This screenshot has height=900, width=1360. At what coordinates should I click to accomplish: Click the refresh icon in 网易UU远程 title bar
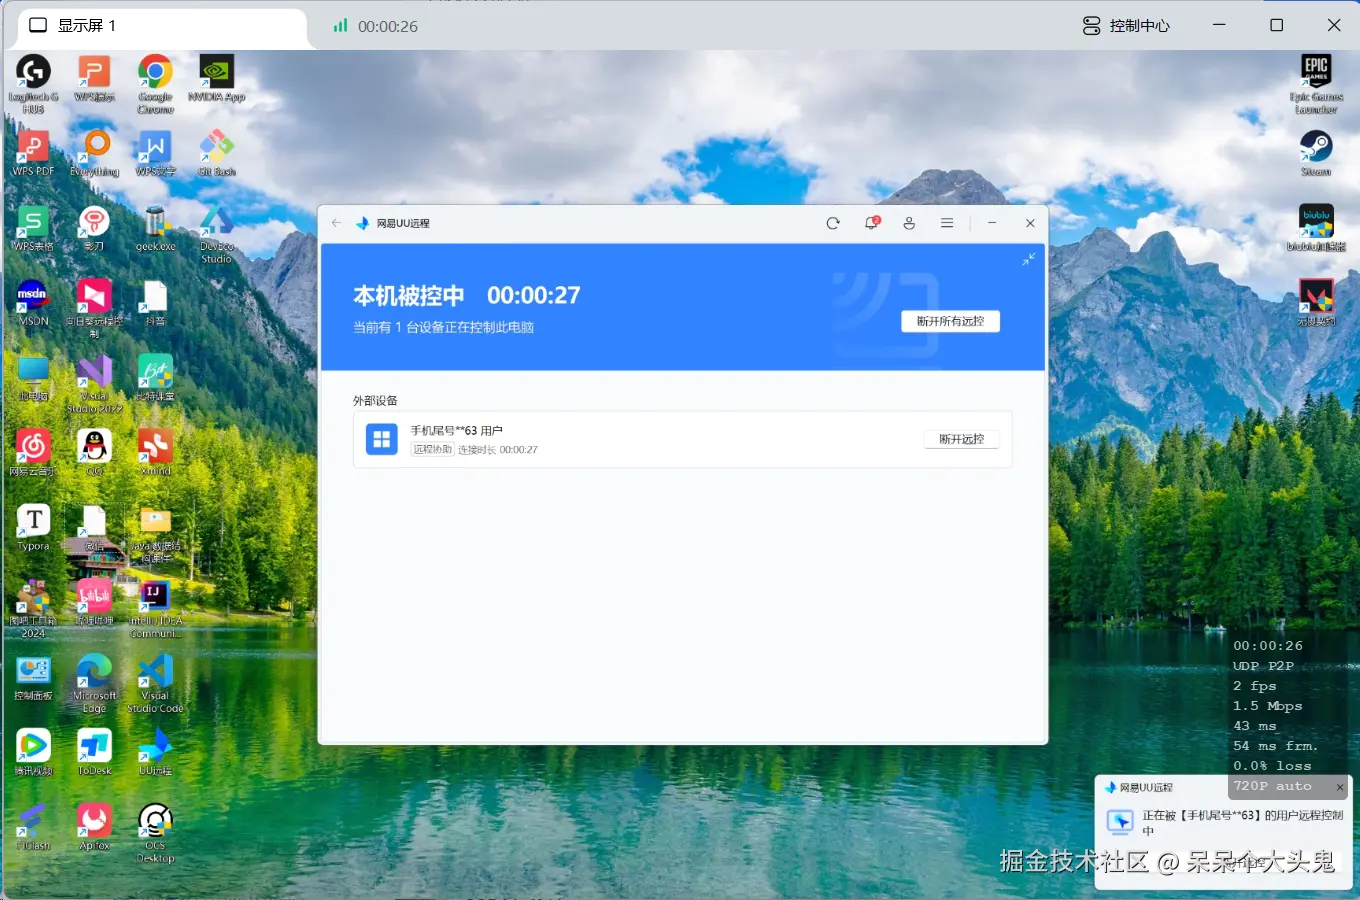point(833,223)
